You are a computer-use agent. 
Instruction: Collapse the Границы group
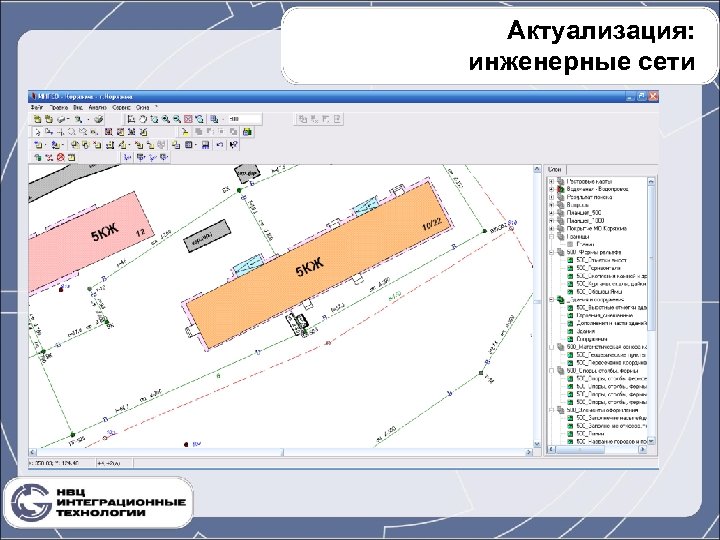551,236
